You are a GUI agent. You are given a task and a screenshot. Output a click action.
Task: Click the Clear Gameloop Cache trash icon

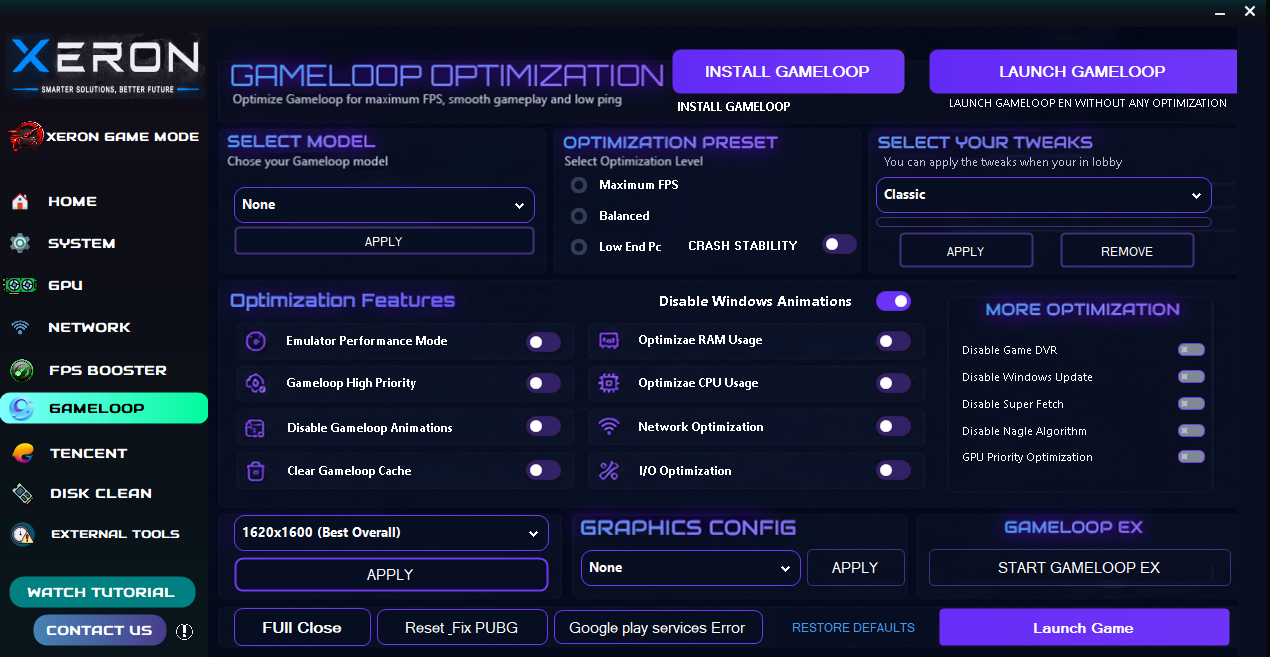tap(256, 470)
